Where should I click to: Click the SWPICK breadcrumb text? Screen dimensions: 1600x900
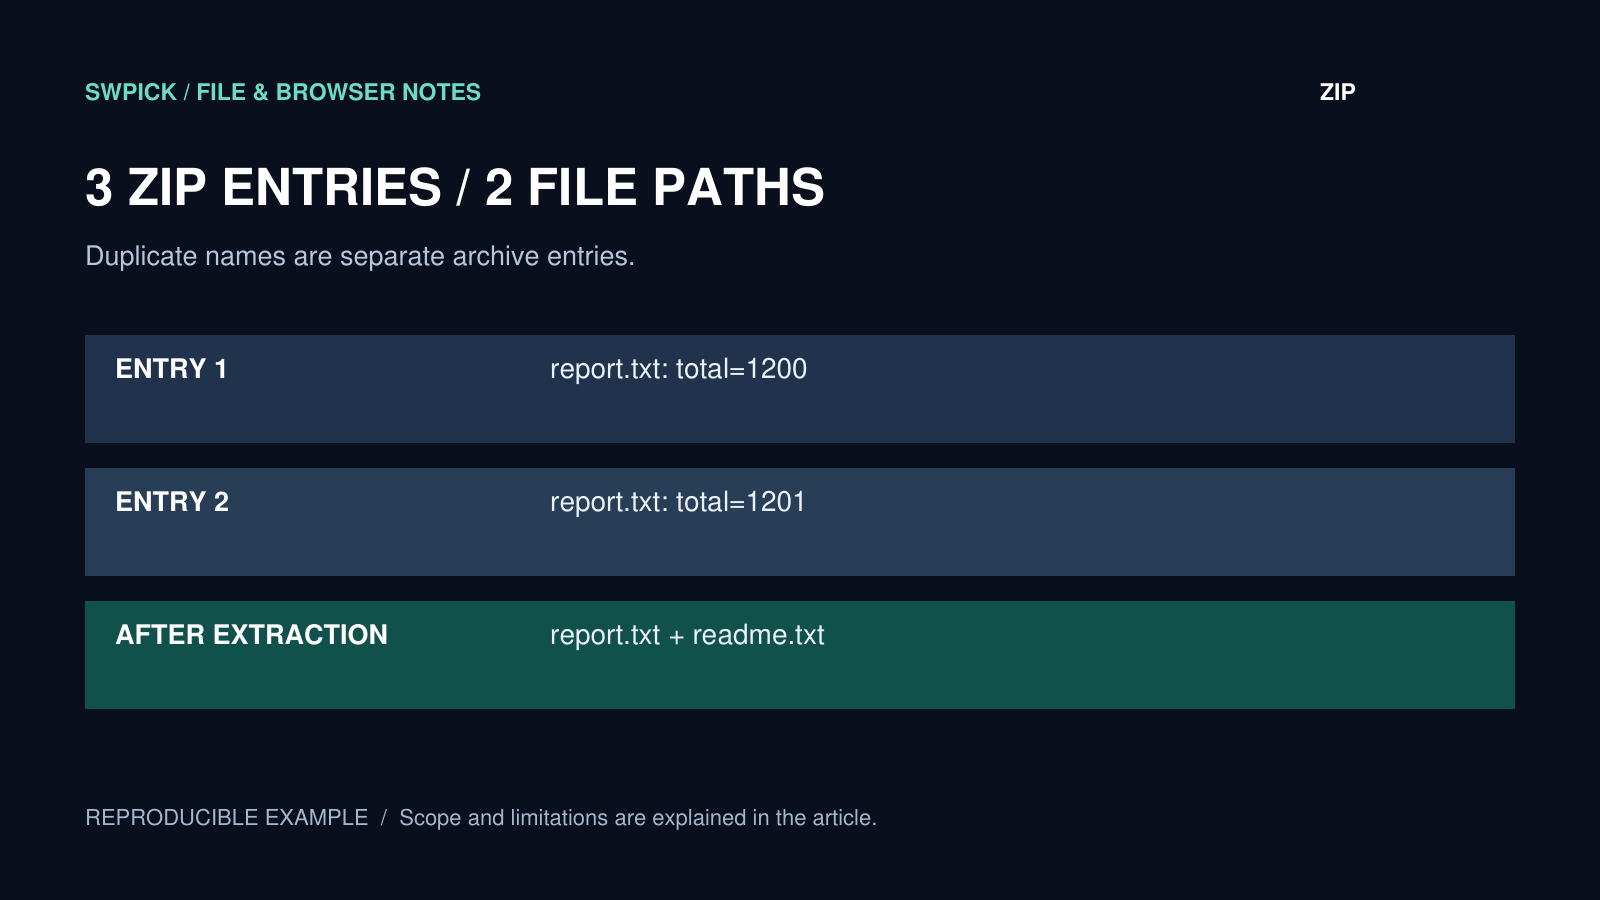[x=131, y=92]
